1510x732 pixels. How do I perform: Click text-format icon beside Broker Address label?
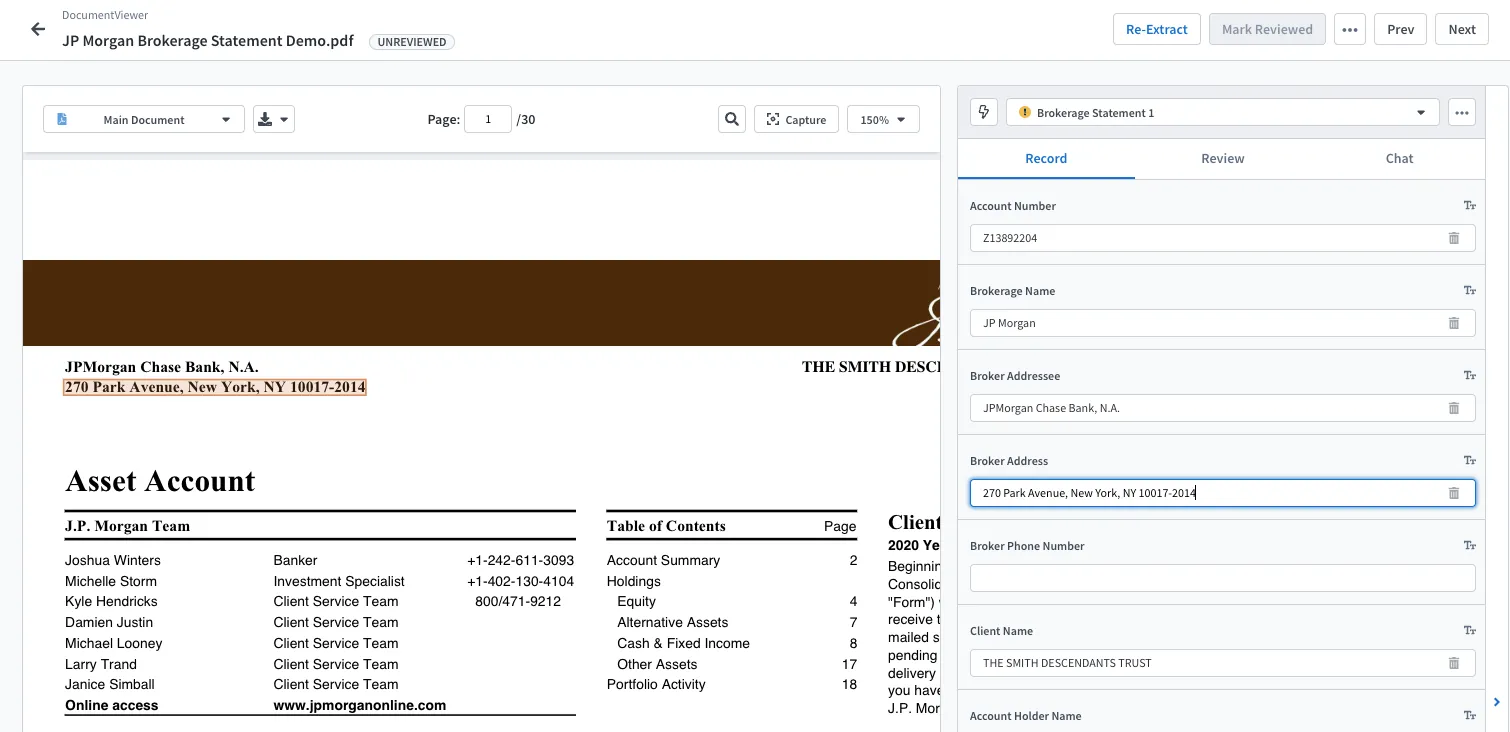(x=1469, y=461)
